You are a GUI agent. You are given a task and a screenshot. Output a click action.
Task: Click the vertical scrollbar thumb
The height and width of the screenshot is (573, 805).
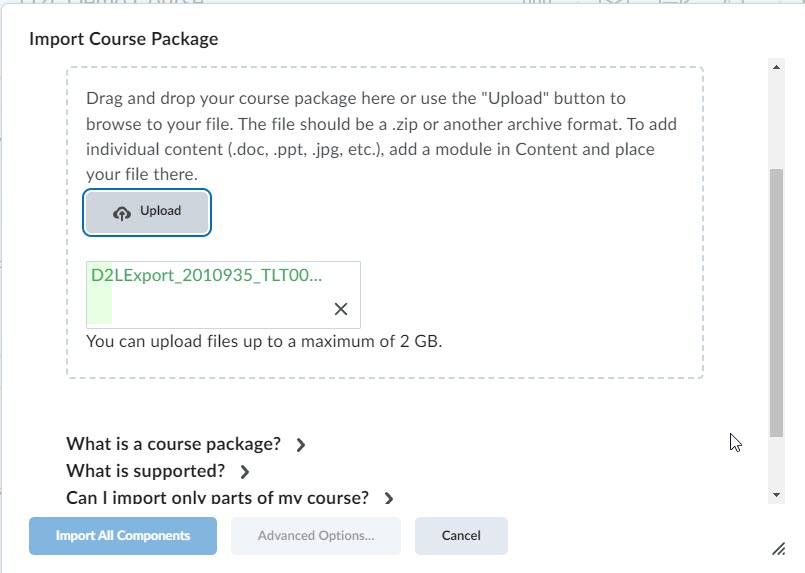[776, 300]
